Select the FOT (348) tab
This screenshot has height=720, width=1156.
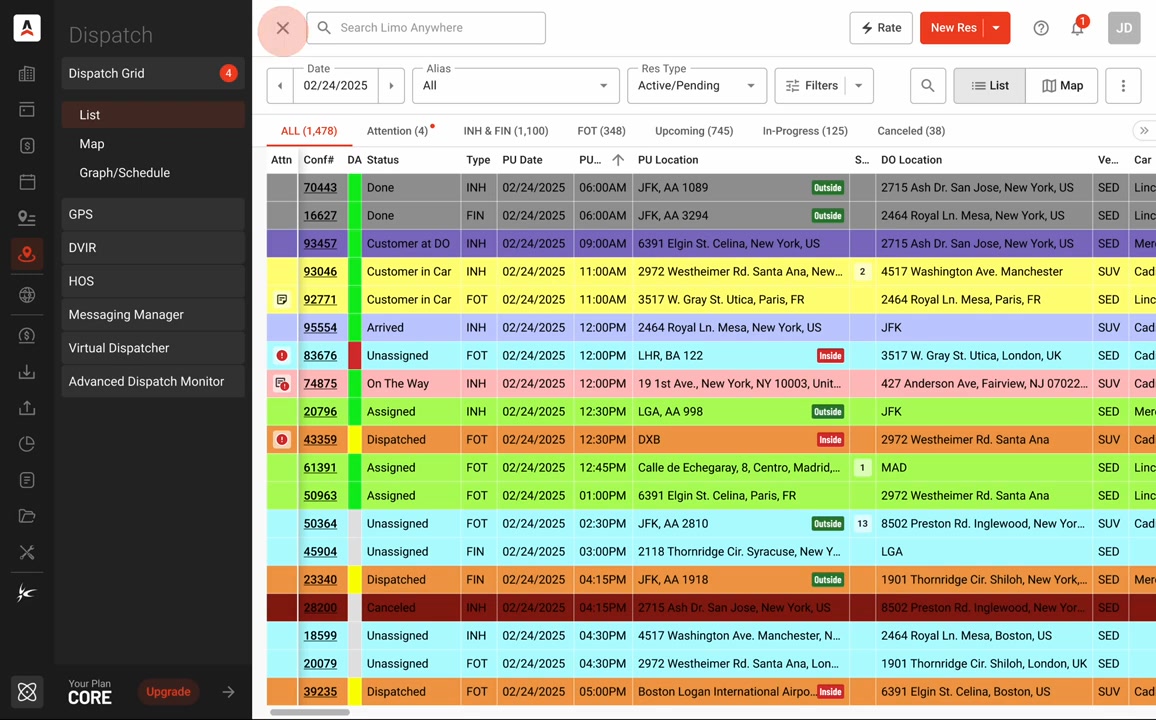click(602, 131)
